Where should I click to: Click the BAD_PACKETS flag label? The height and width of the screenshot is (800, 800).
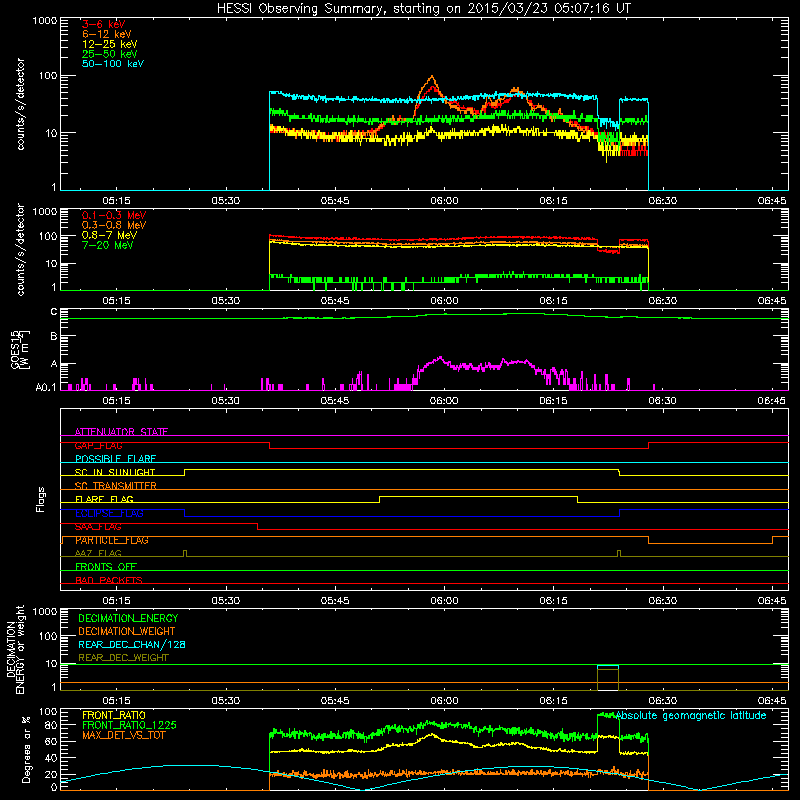click(109, 580)
